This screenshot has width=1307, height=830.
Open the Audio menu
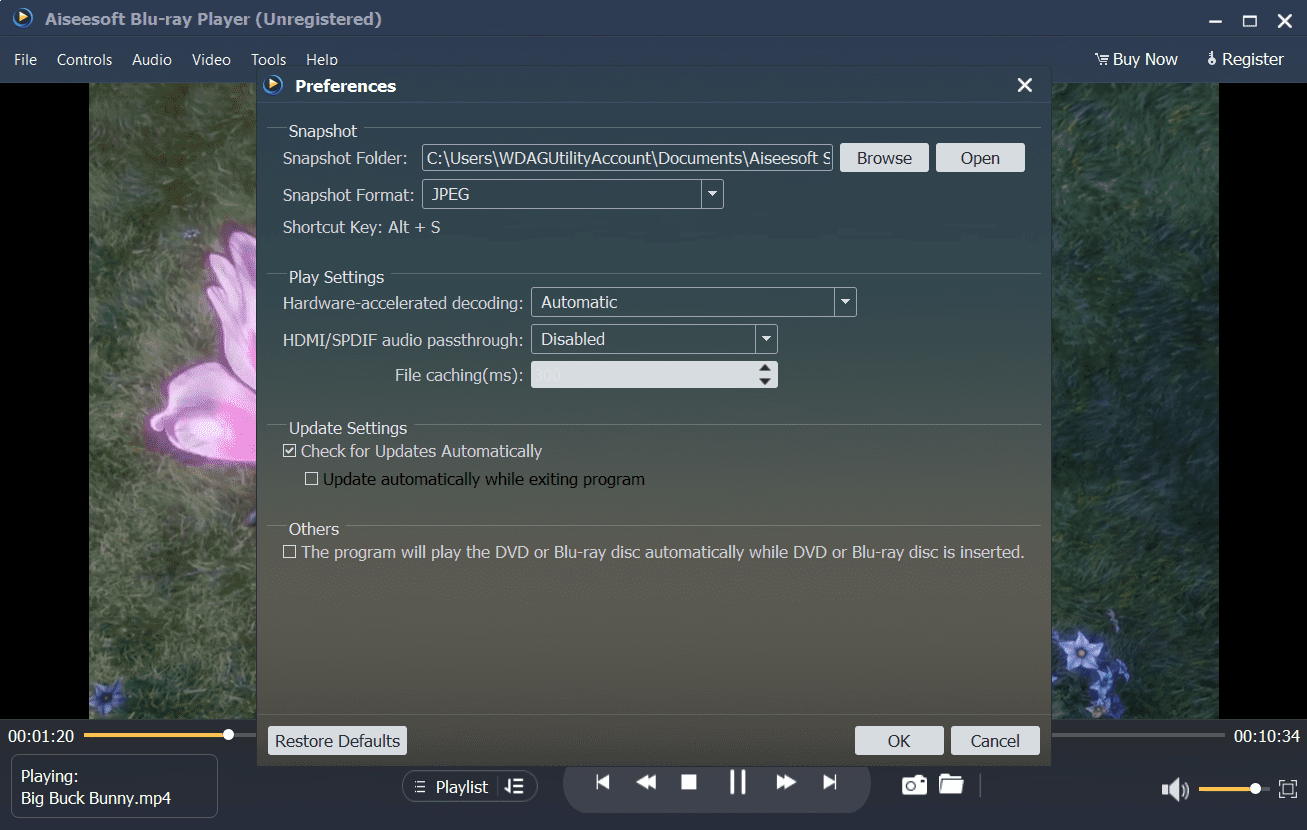(152, 60)
